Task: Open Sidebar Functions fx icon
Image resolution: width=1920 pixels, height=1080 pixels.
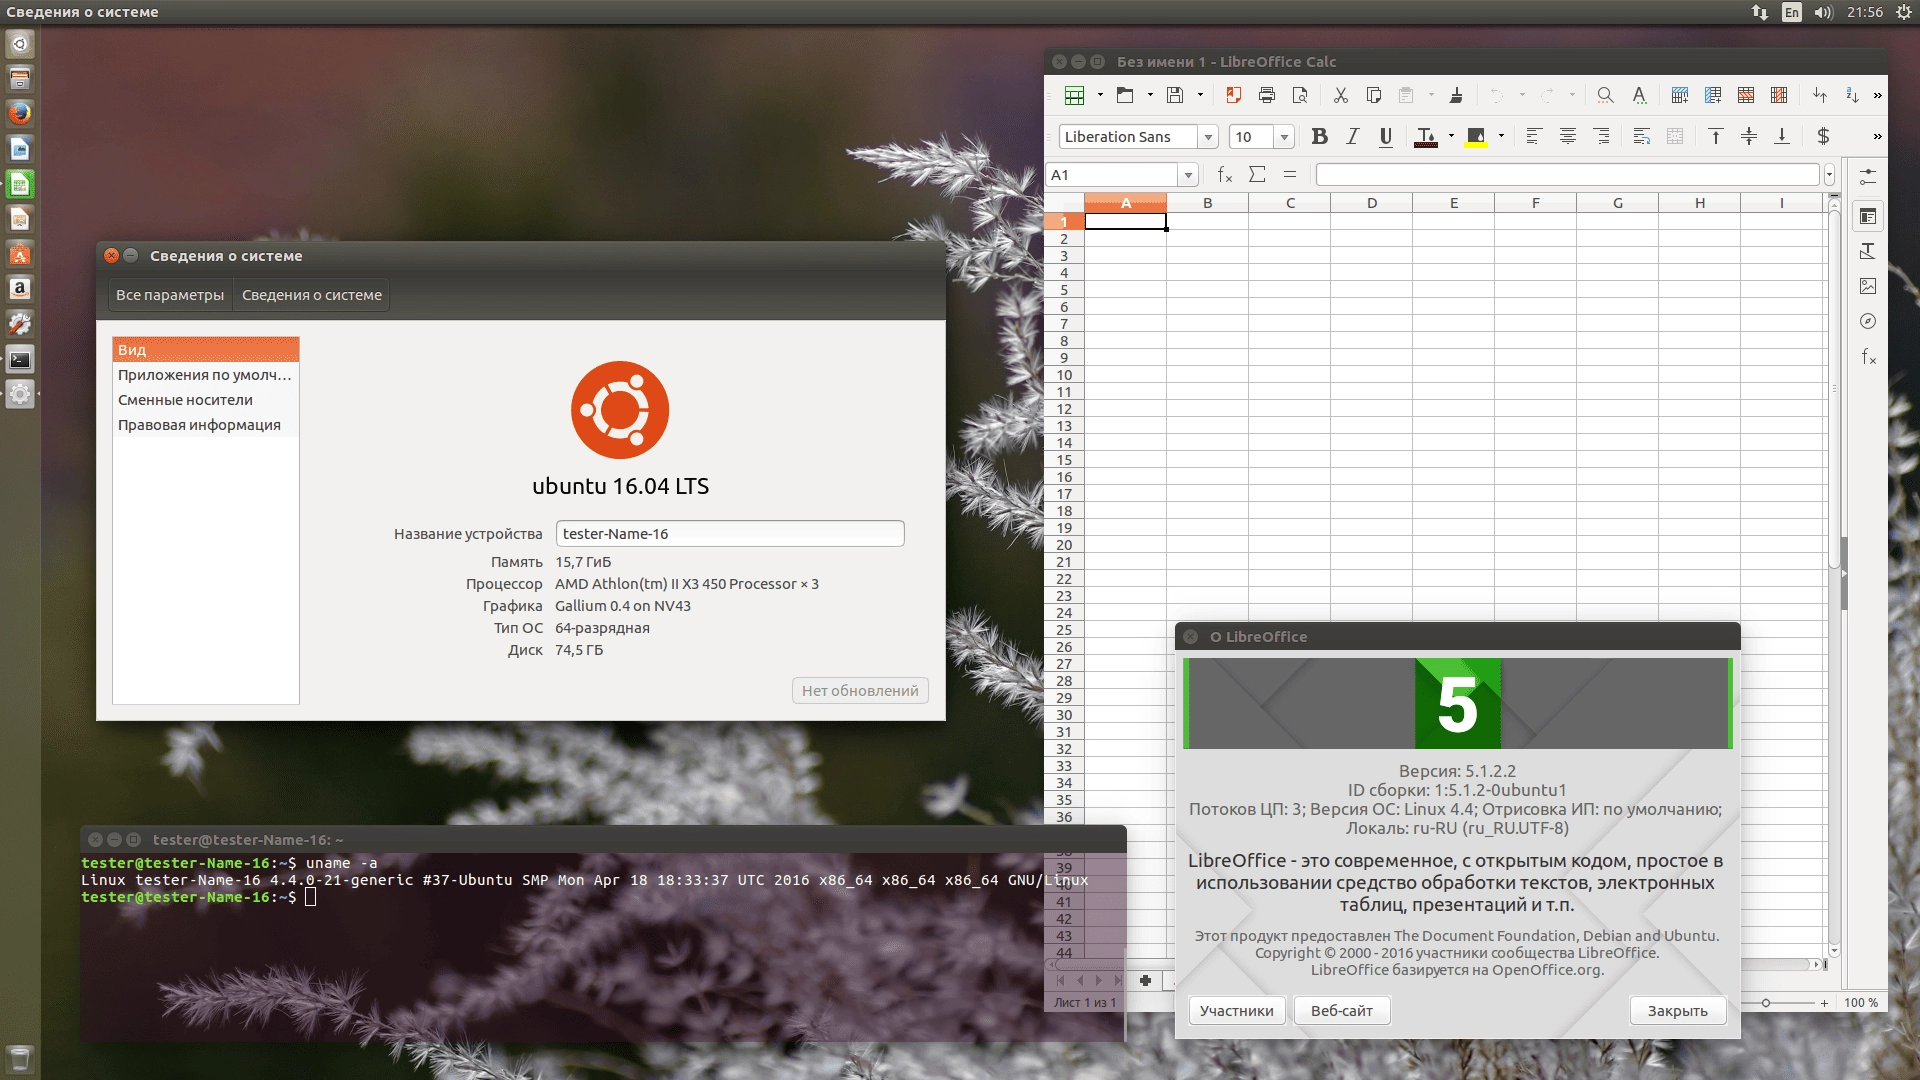Action: pyautogui.click(x=1868, y=356)
